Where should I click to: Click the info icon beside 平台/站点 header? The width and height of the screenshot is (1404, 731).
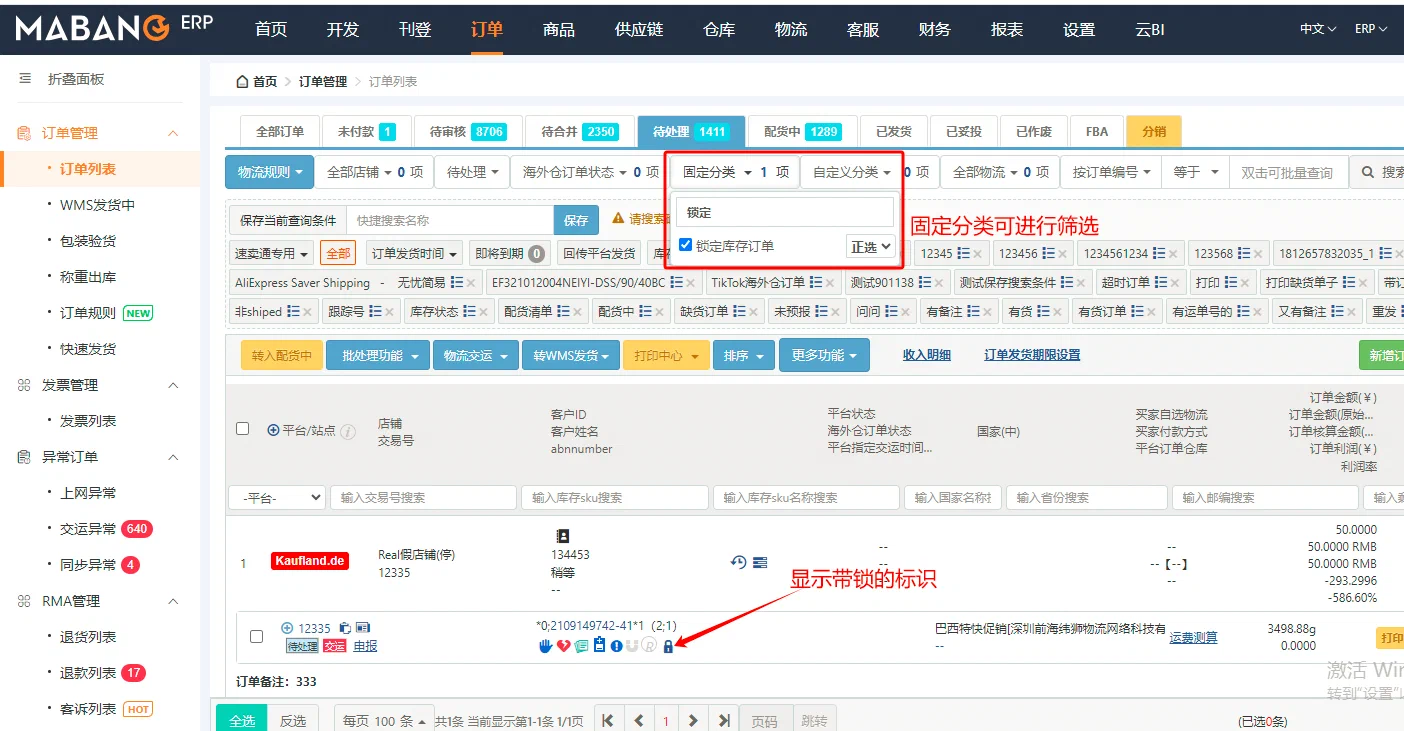348,431
